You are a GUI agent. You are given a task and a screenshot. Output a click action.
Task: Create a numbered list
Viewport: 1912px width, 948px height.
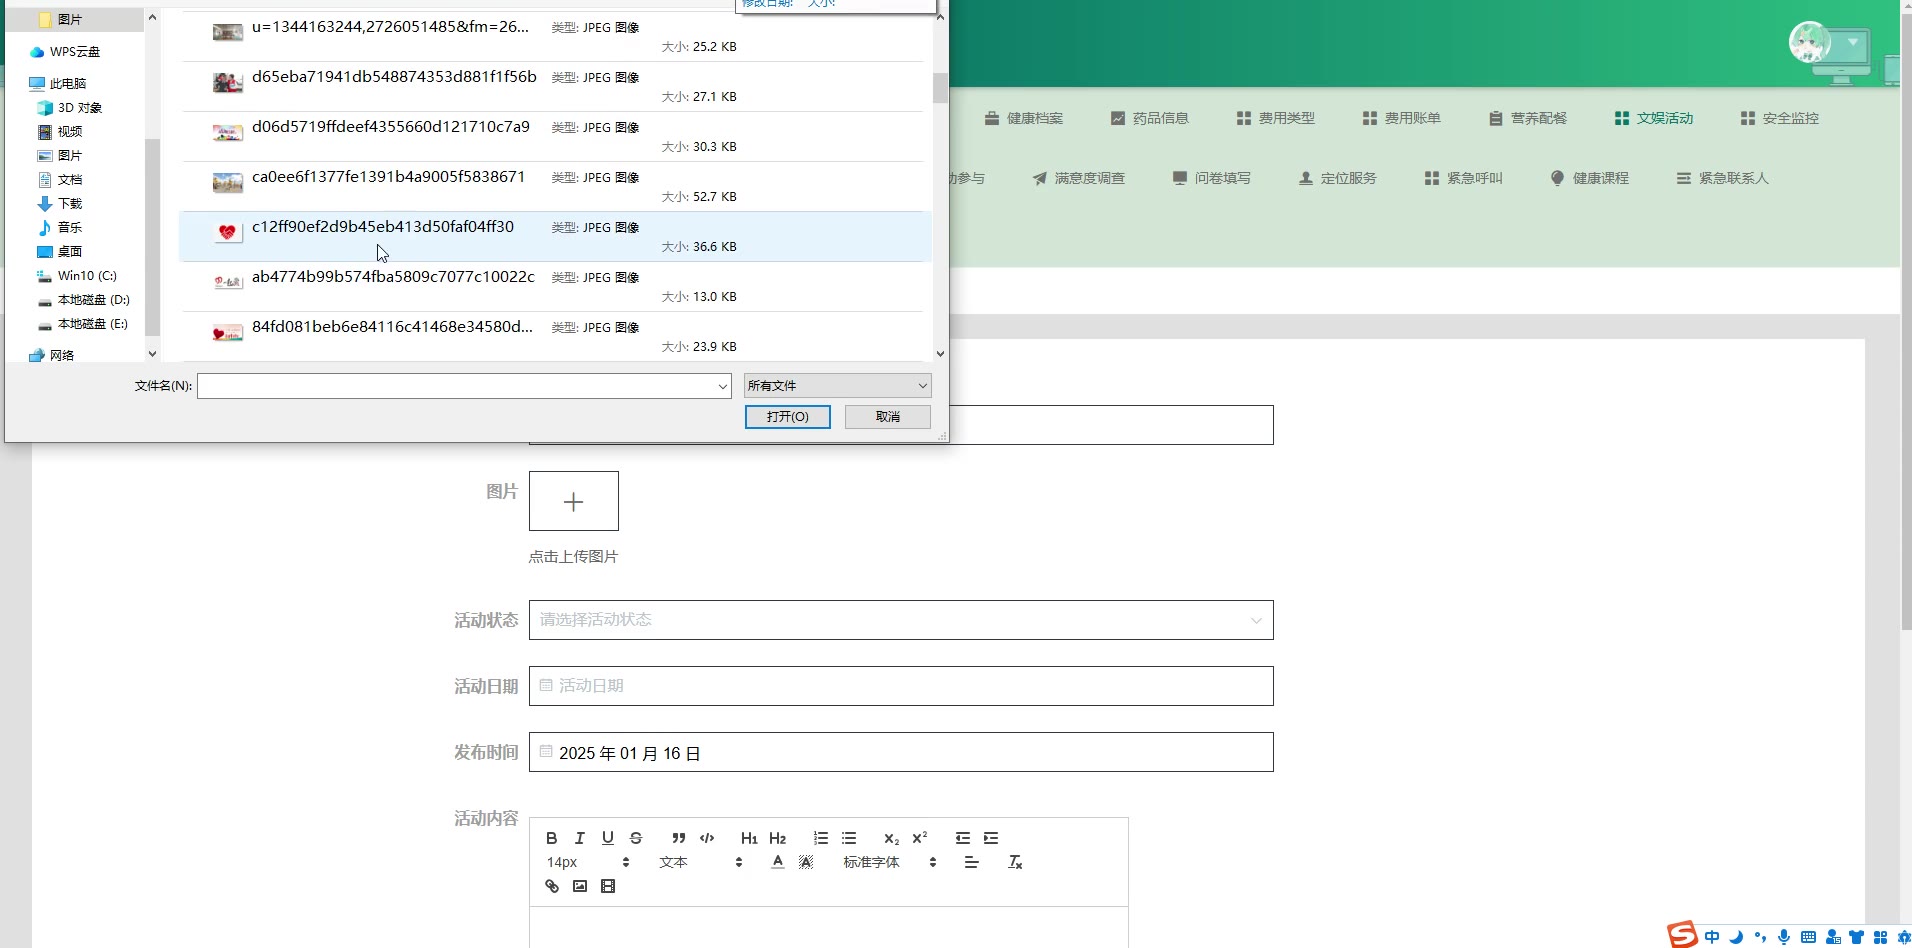pos(821,838)
